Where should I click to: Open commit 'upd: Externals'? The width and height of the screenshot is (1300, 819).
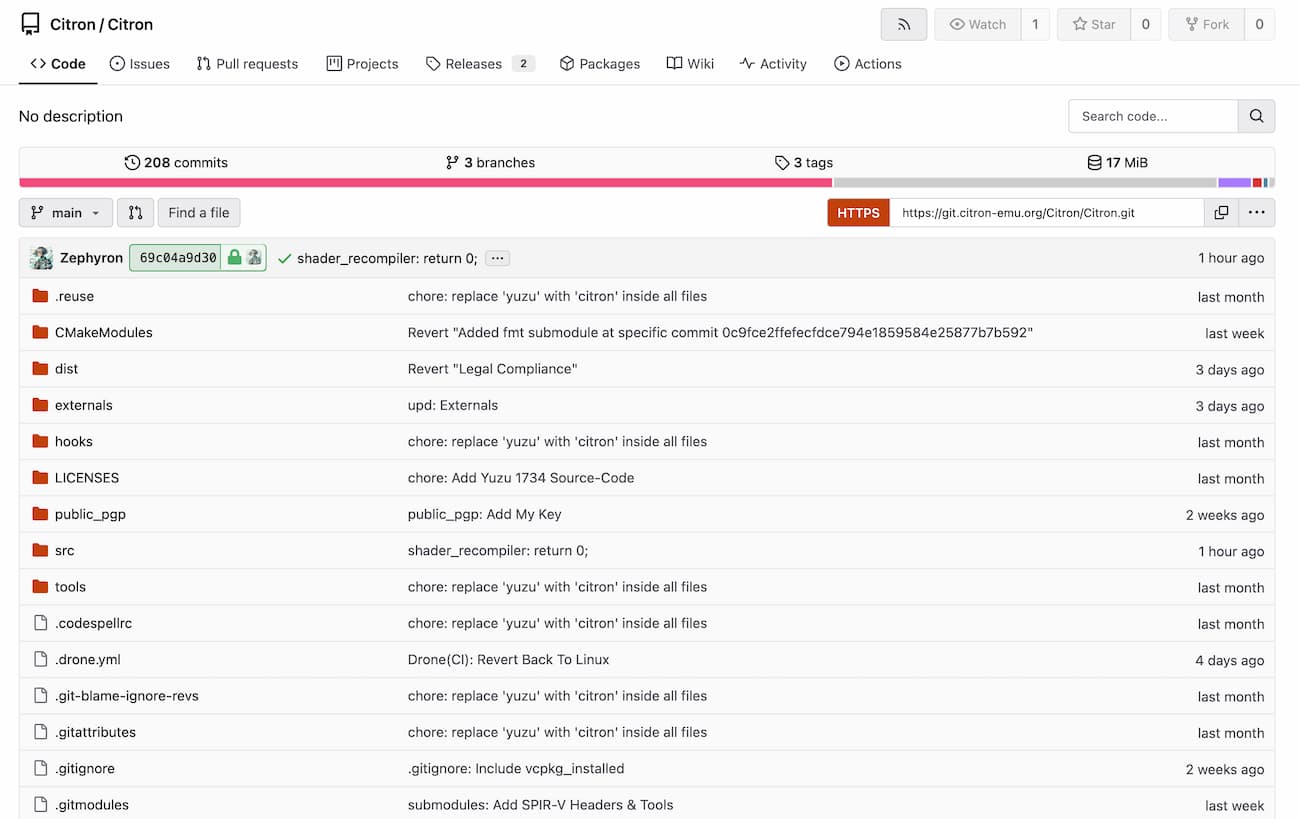(453, 405)
